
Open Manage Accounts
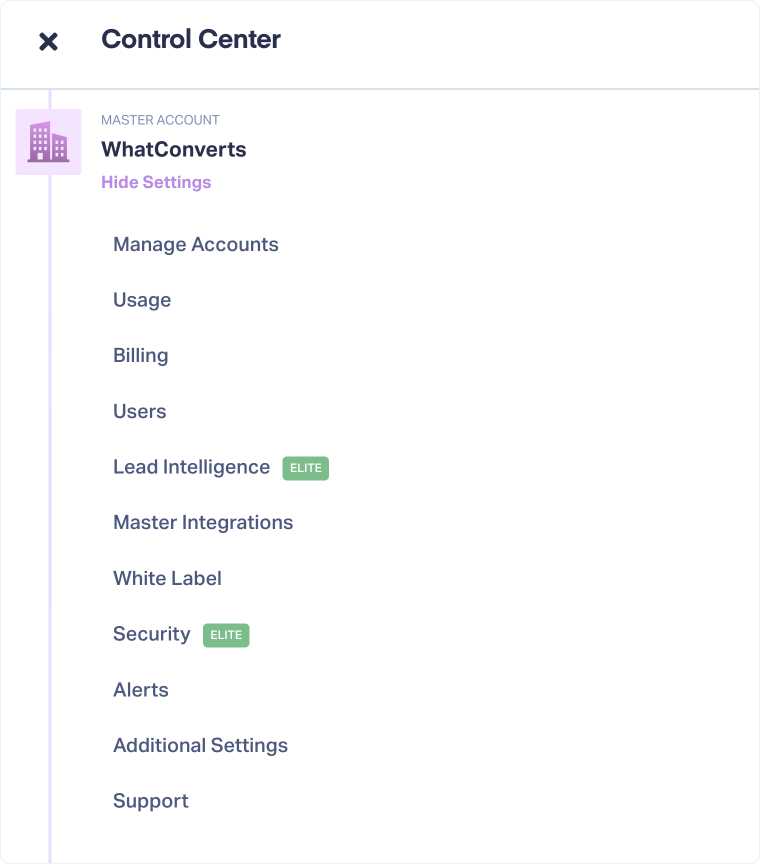tap(196, 245)
